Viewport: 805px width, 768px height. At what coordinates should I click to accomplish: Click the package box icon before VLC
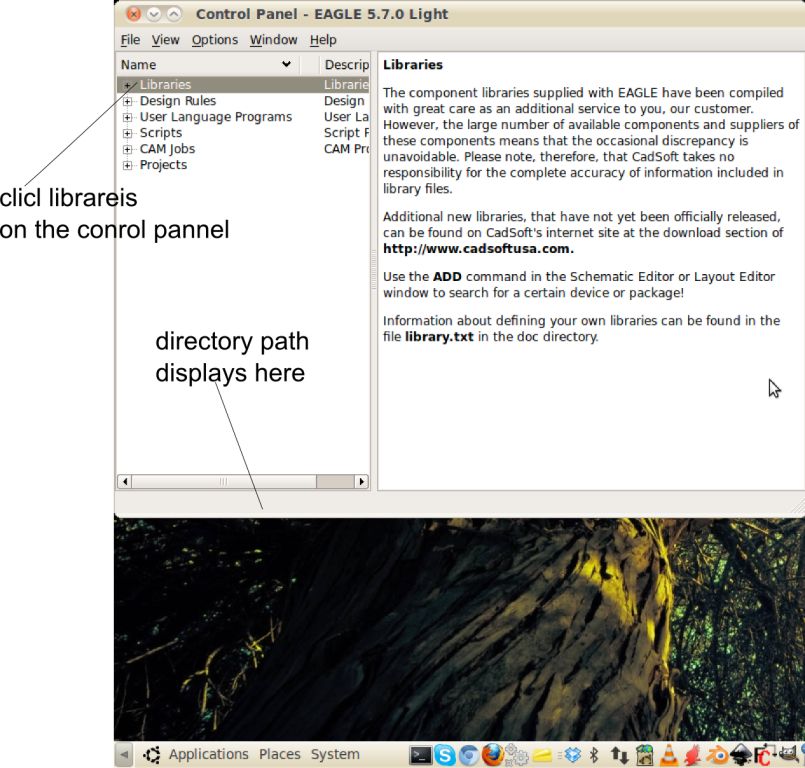pos(644,755)
